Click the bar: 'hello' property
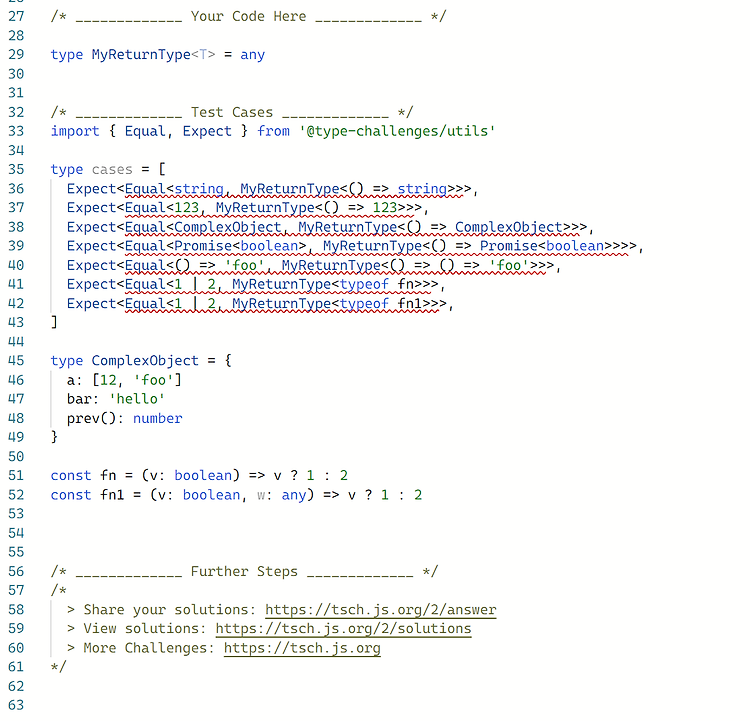Image resolution: width=750 pixels, height=721 pixels. 116,399
